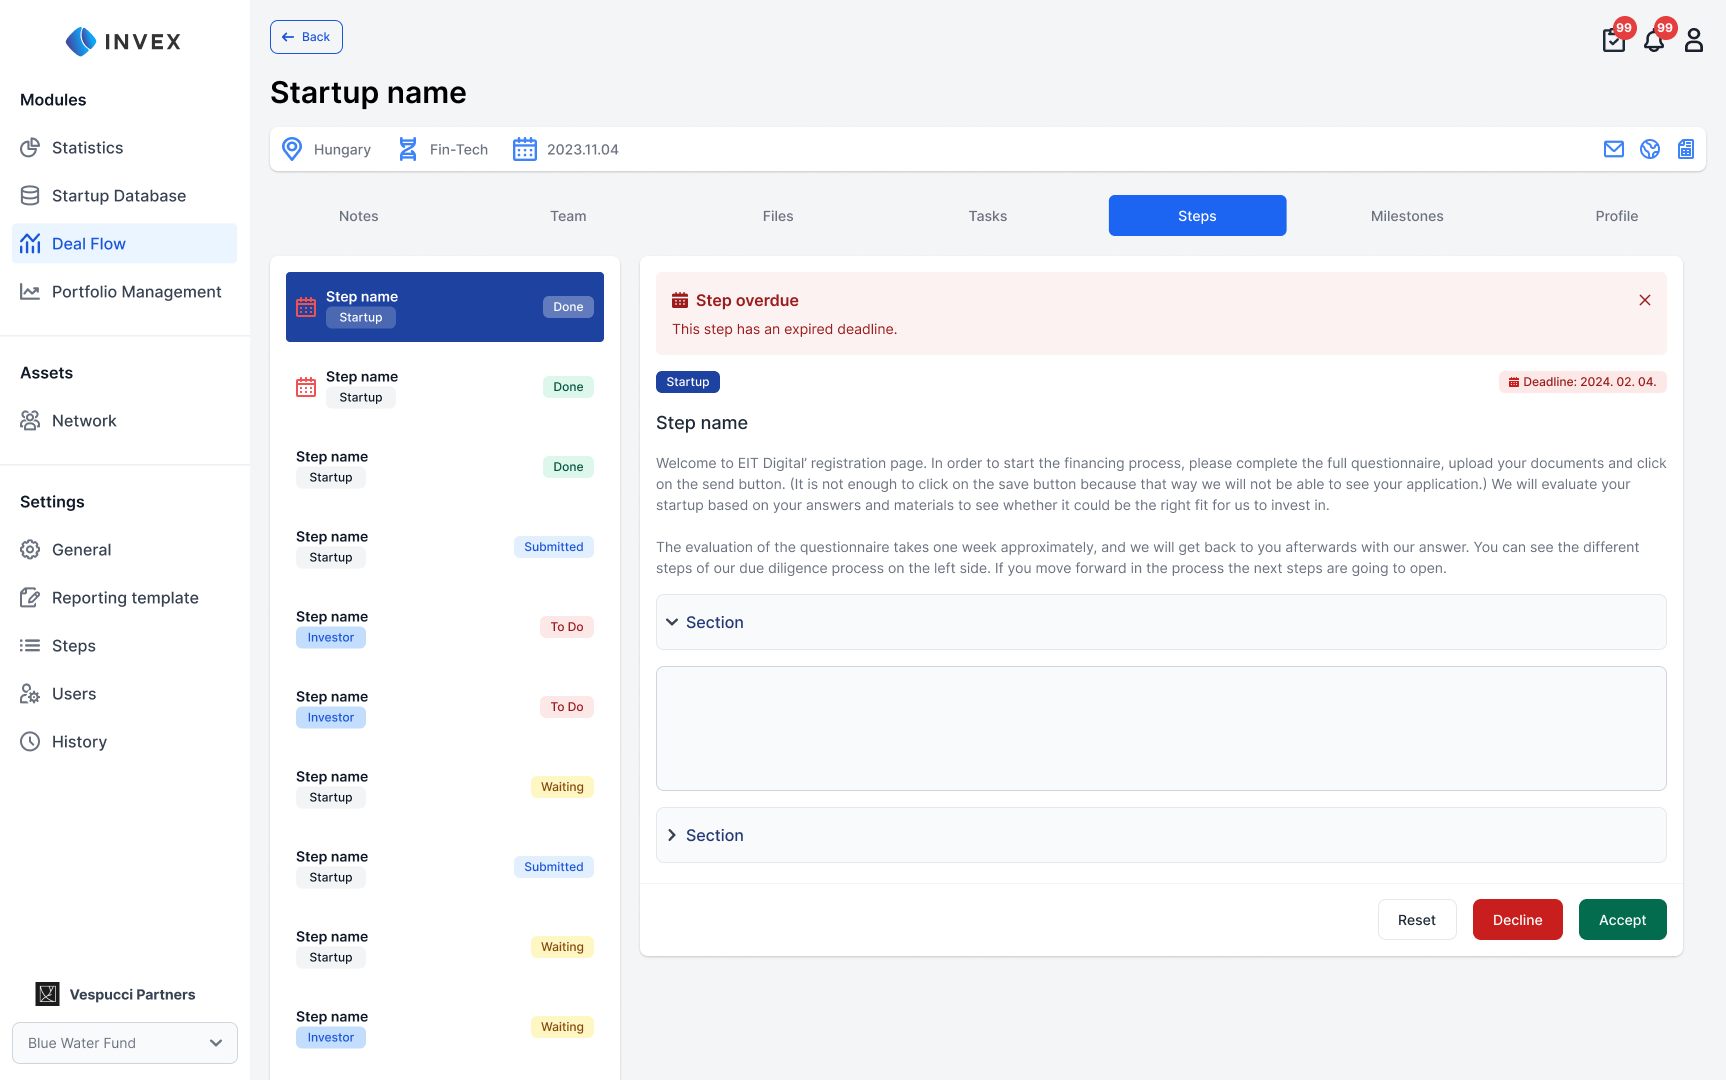Viewport: 1726px width, 1080px height.
Task: Open Statistics module in sidebar
Action: (87, 148)
